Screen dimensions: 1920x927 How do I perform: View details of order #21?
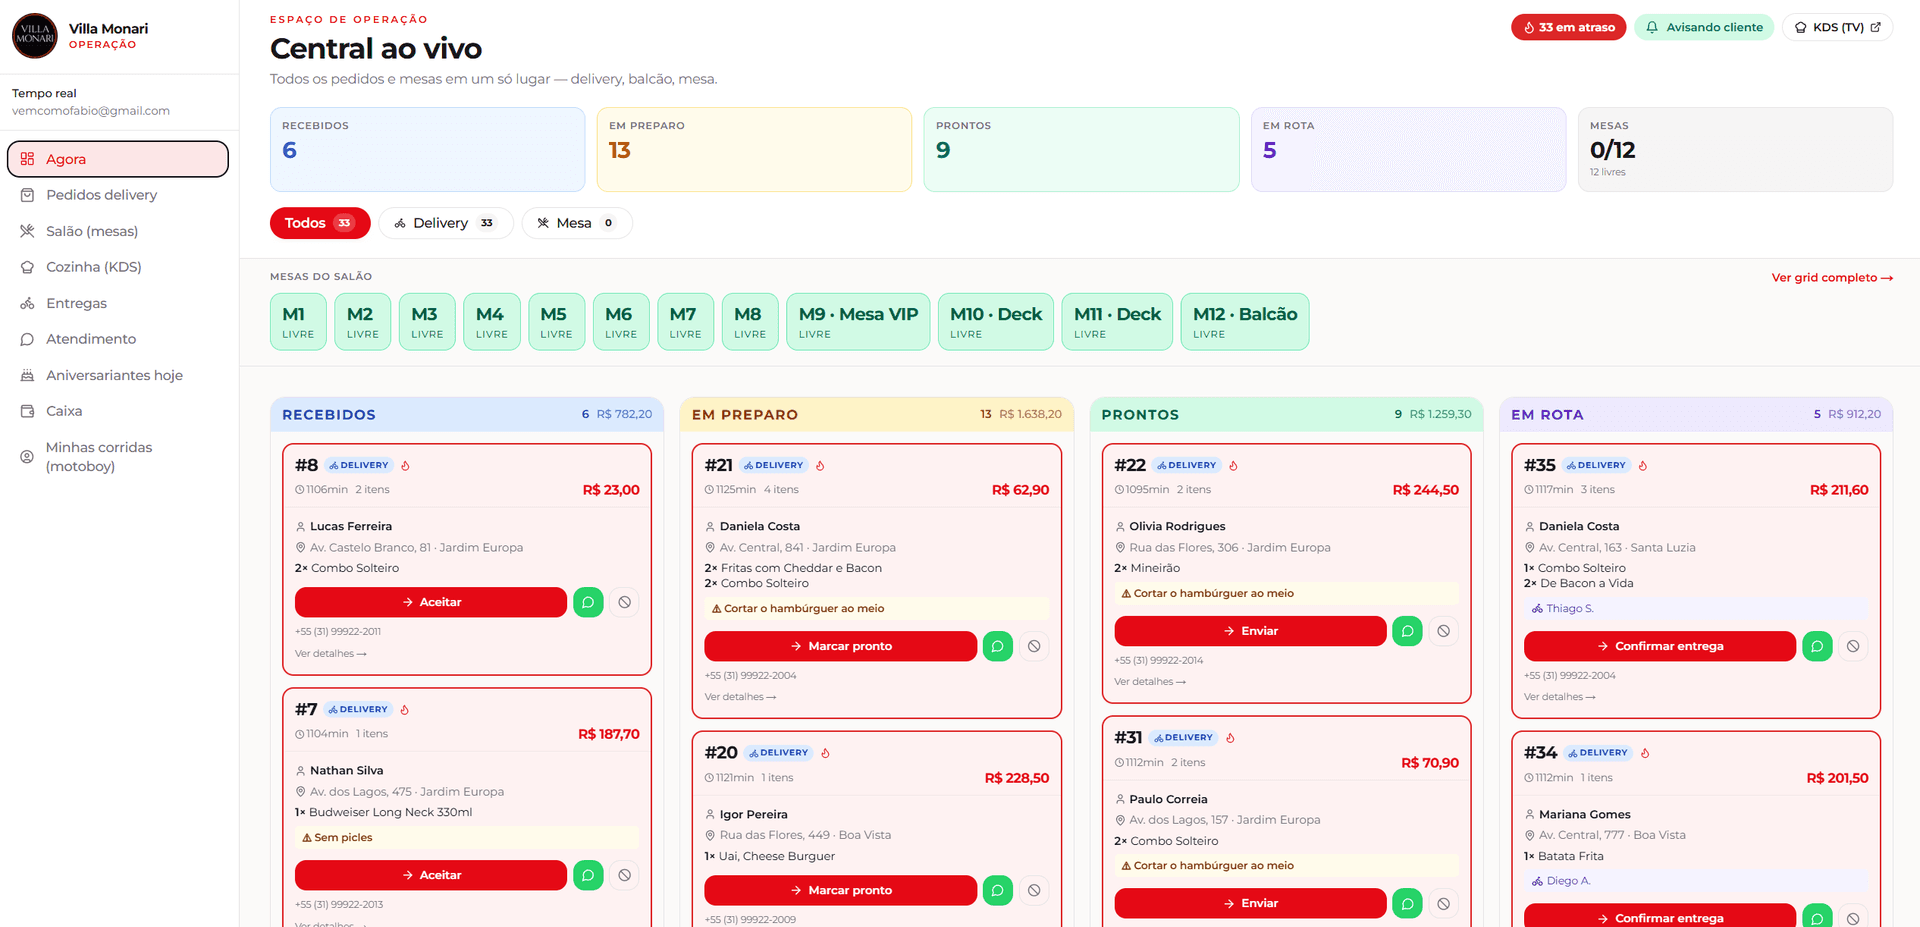[740, 697]
